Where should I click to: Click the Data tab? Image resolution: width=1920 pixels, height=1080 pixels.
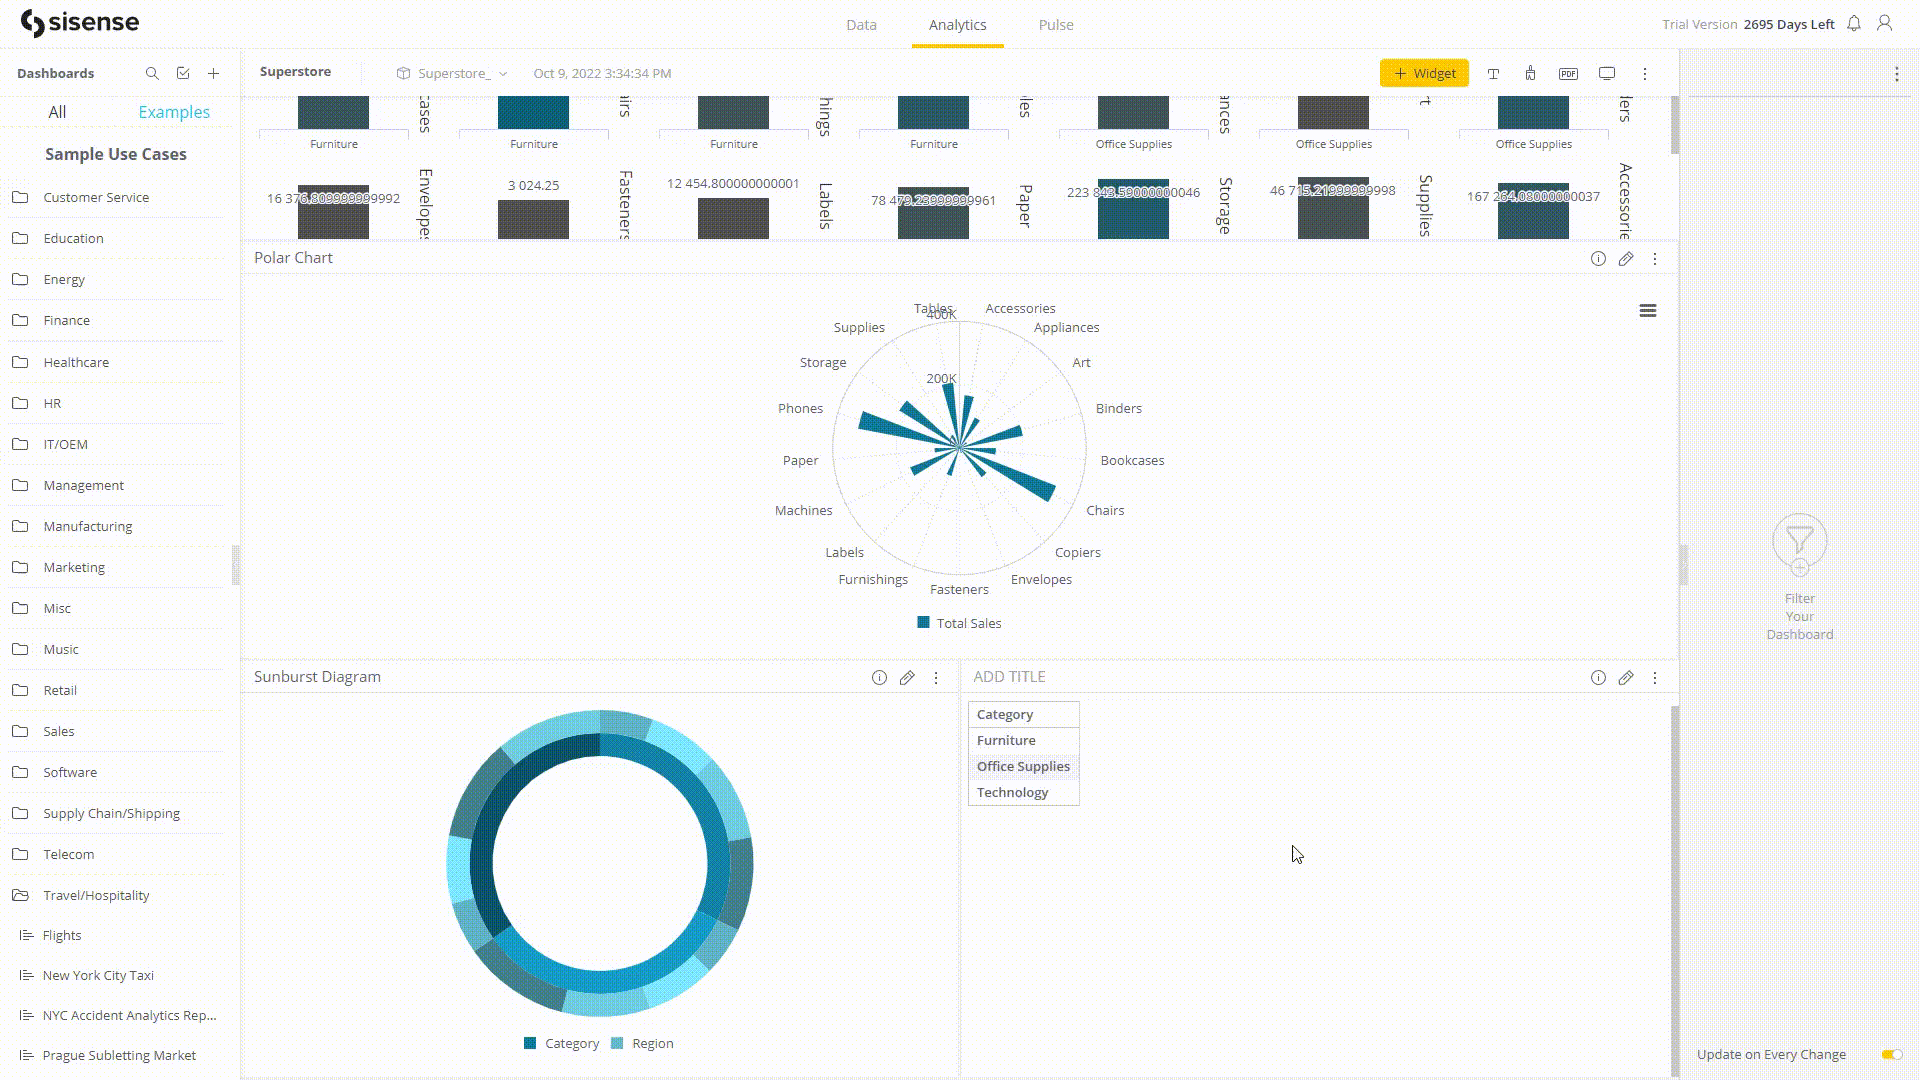coord(860,24)
